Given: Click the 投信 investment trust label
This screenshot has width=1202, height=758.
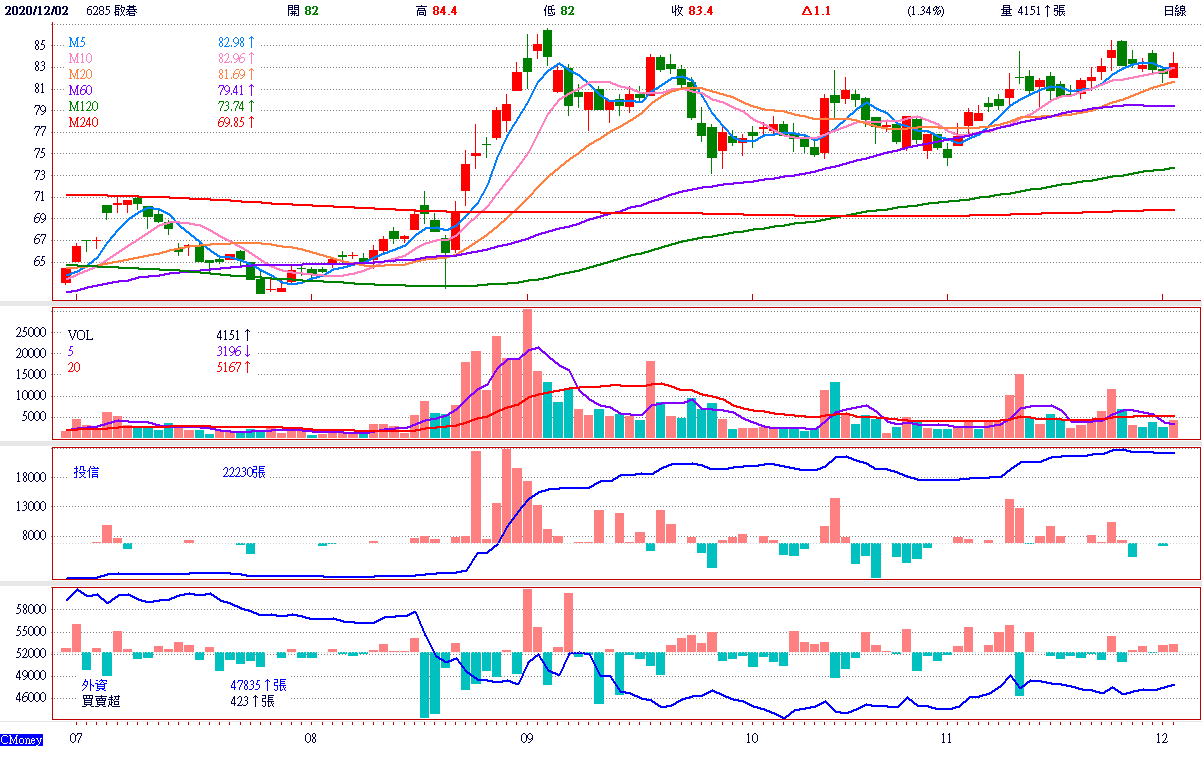Looking at the screenshot, I should [86, 472].
